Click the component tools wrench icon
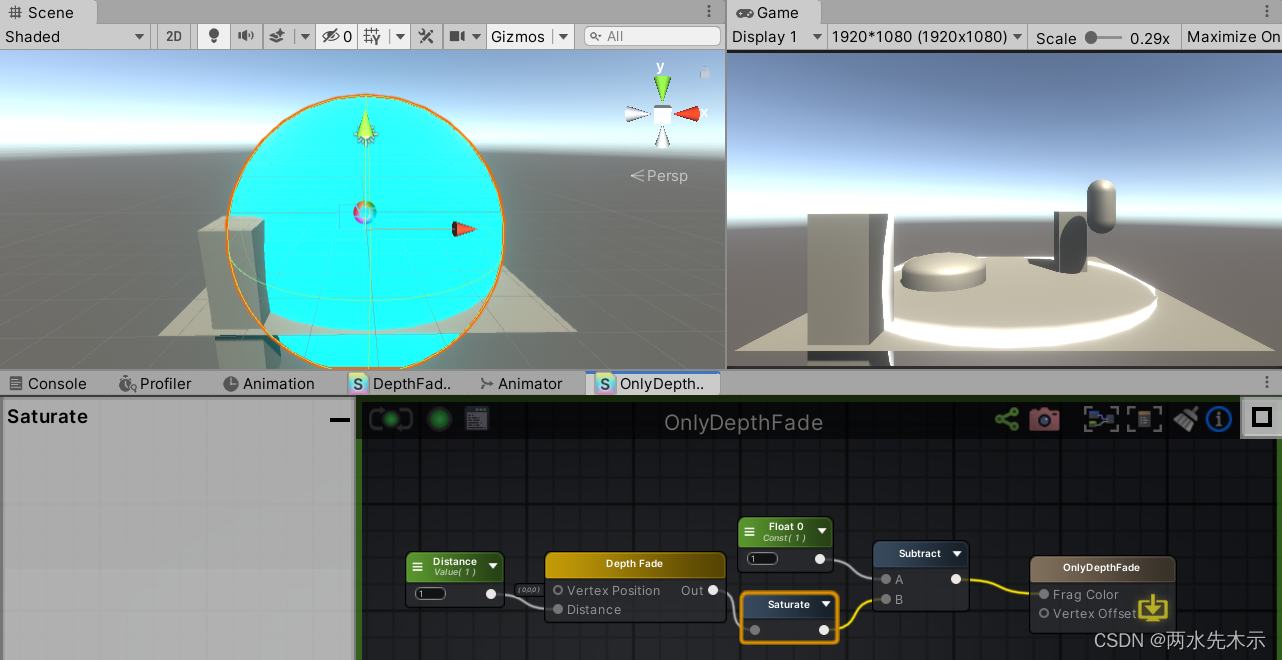Viewport: 1282px width, 660px height. click(425, 36)
